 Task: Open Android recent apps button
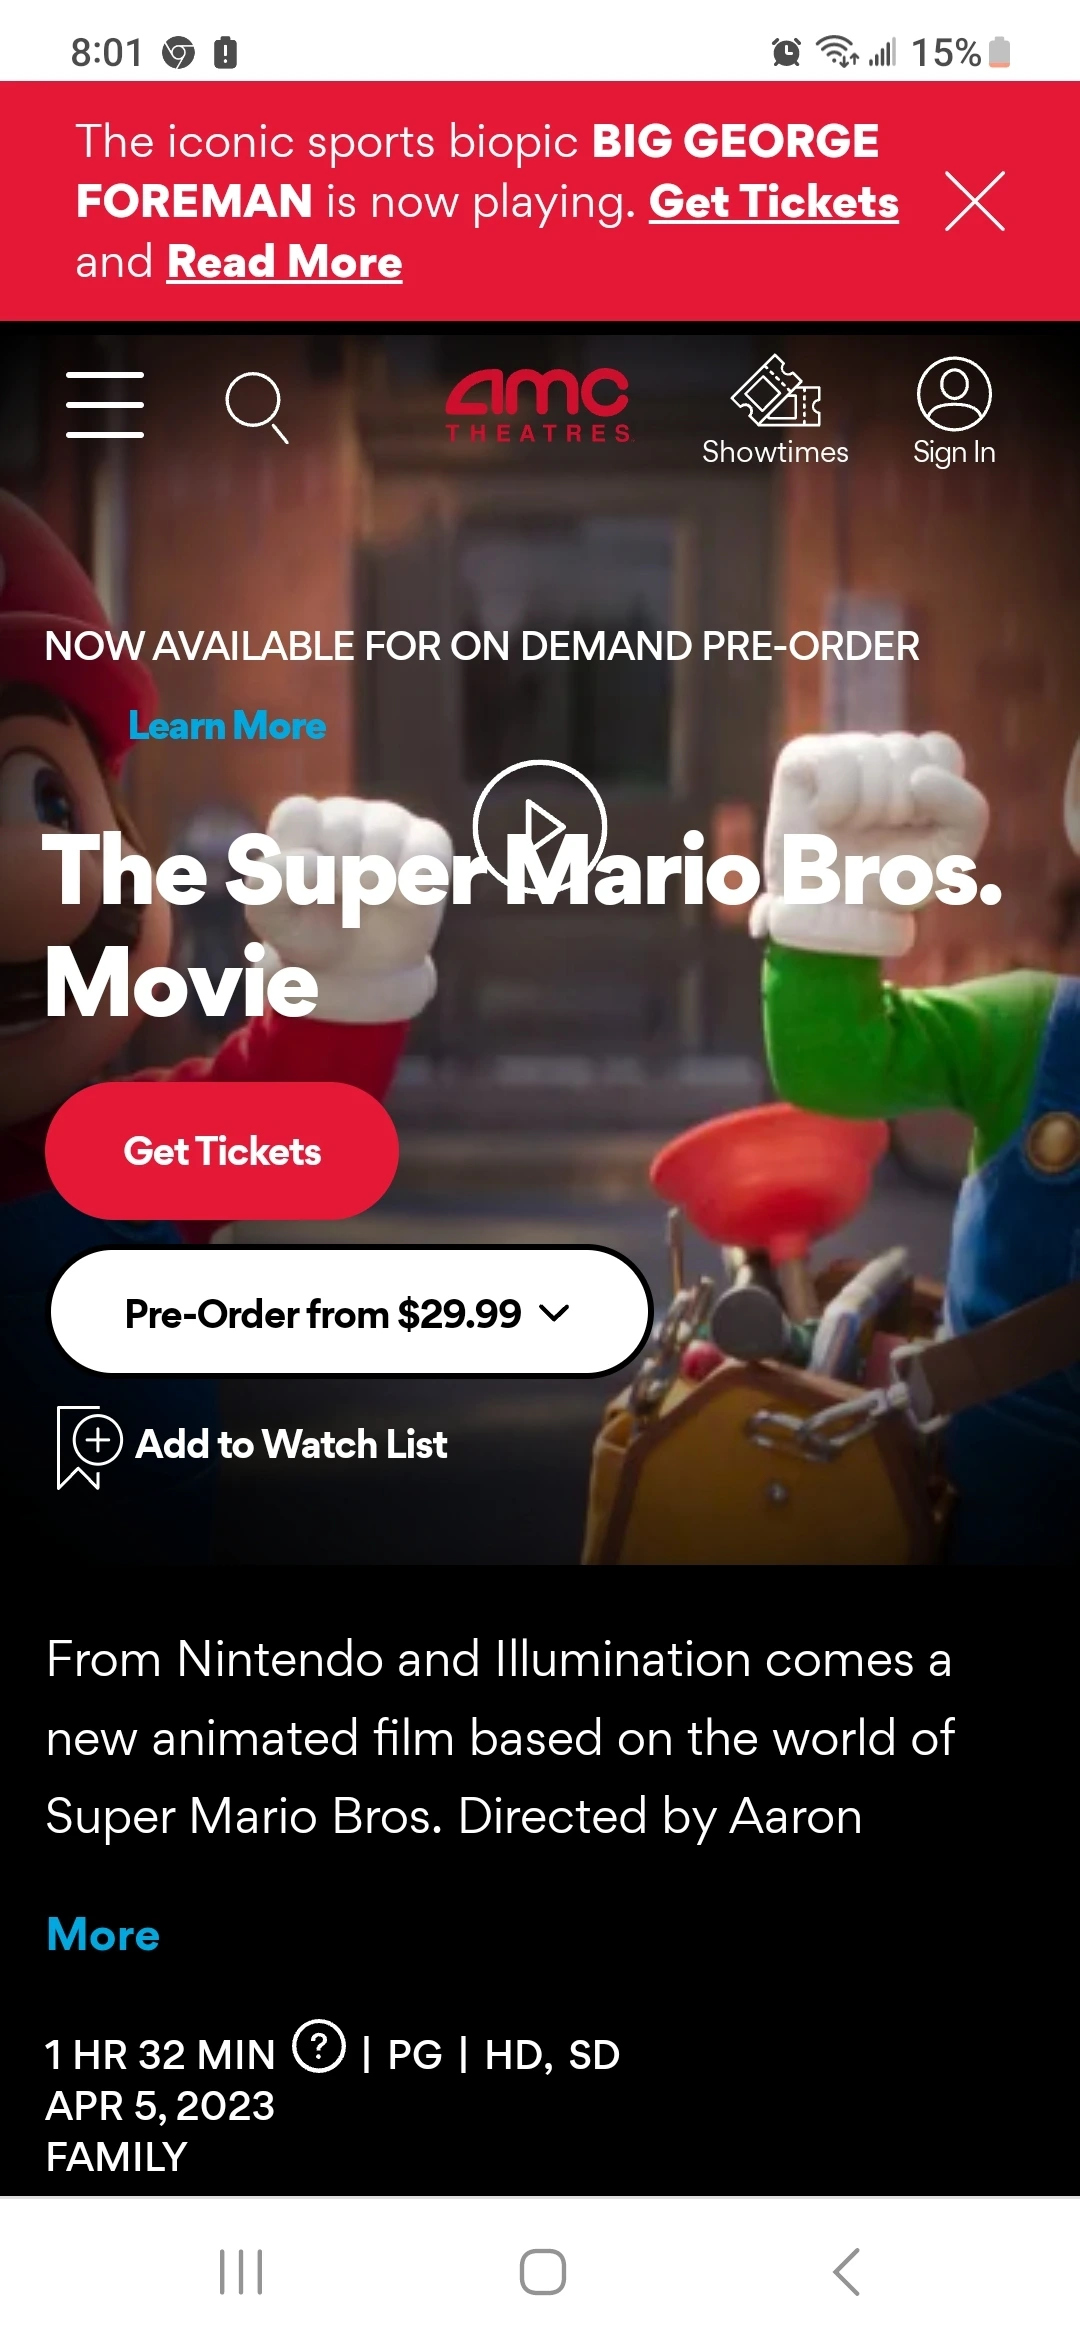(241, 2272)
